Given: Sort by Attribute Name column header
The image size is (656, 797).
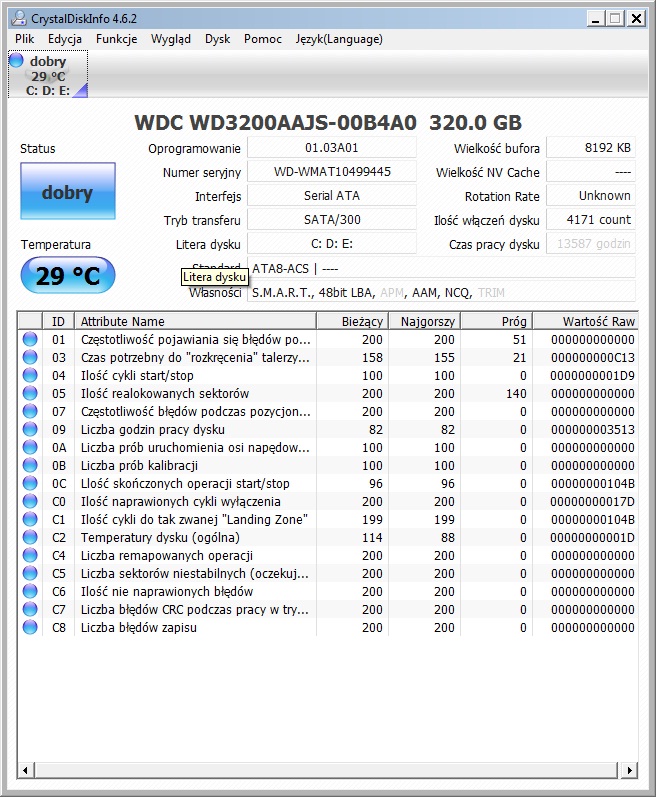Looking at the screenshot, I should (196, 321).
